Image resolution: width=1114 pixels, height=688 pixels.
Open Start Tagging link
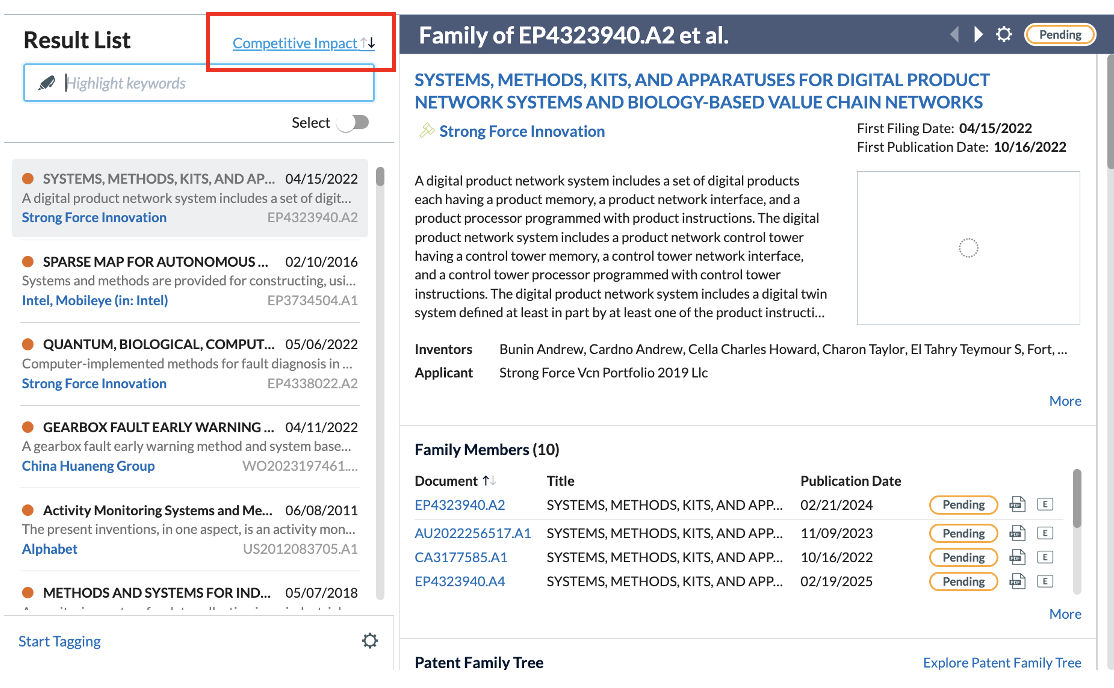60,641
